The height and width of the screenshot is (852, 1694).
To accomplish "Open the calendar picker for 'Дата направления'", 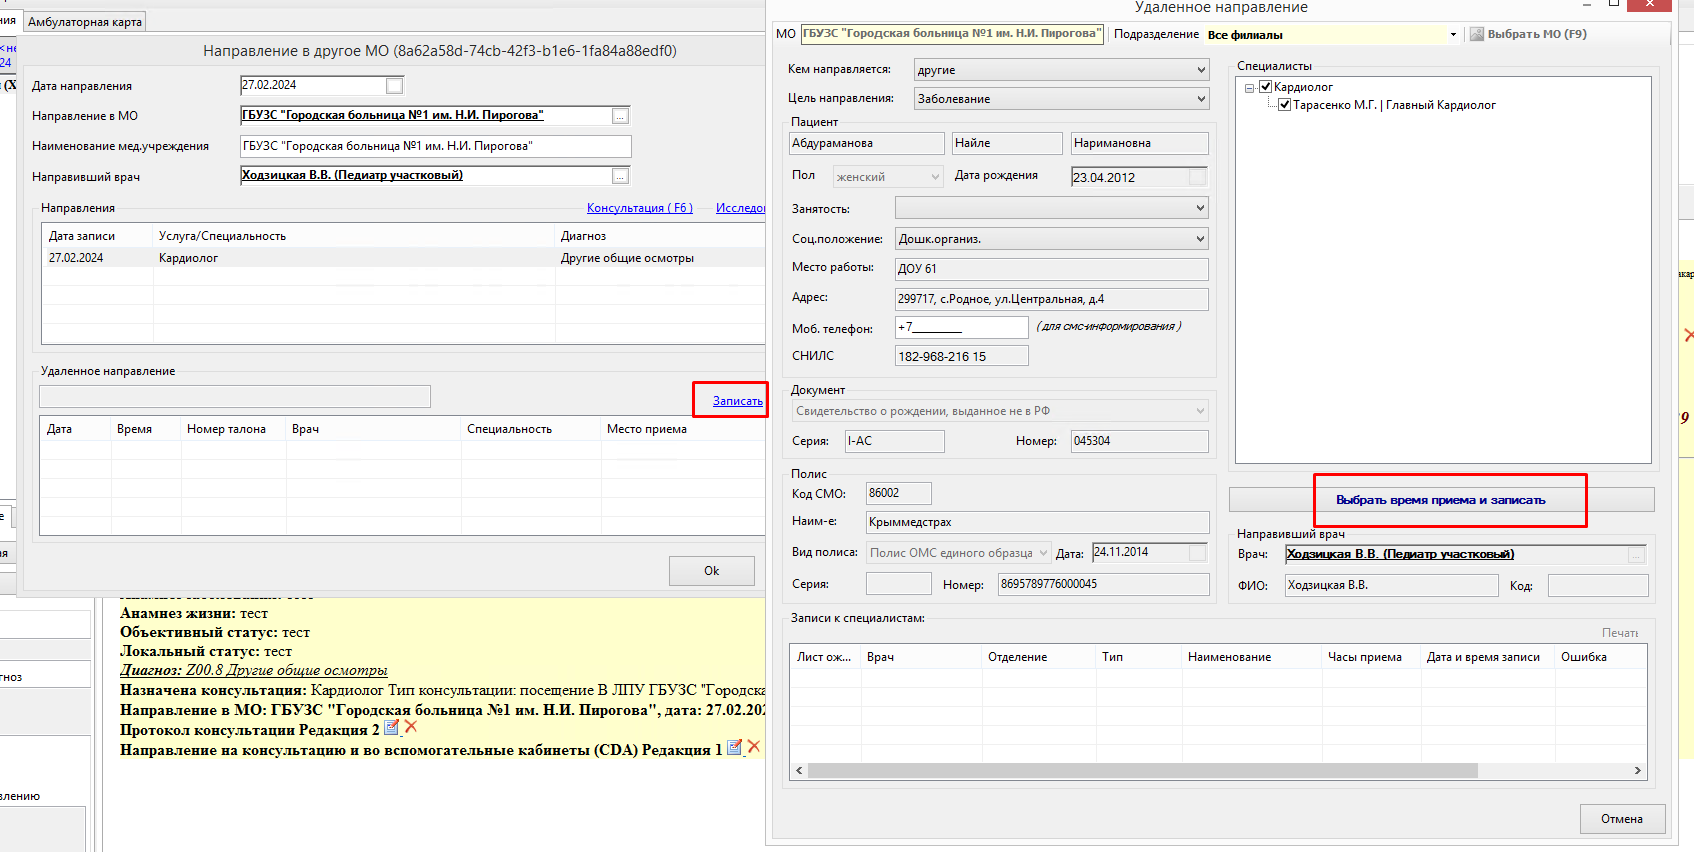I will click(x=395, y=86).
